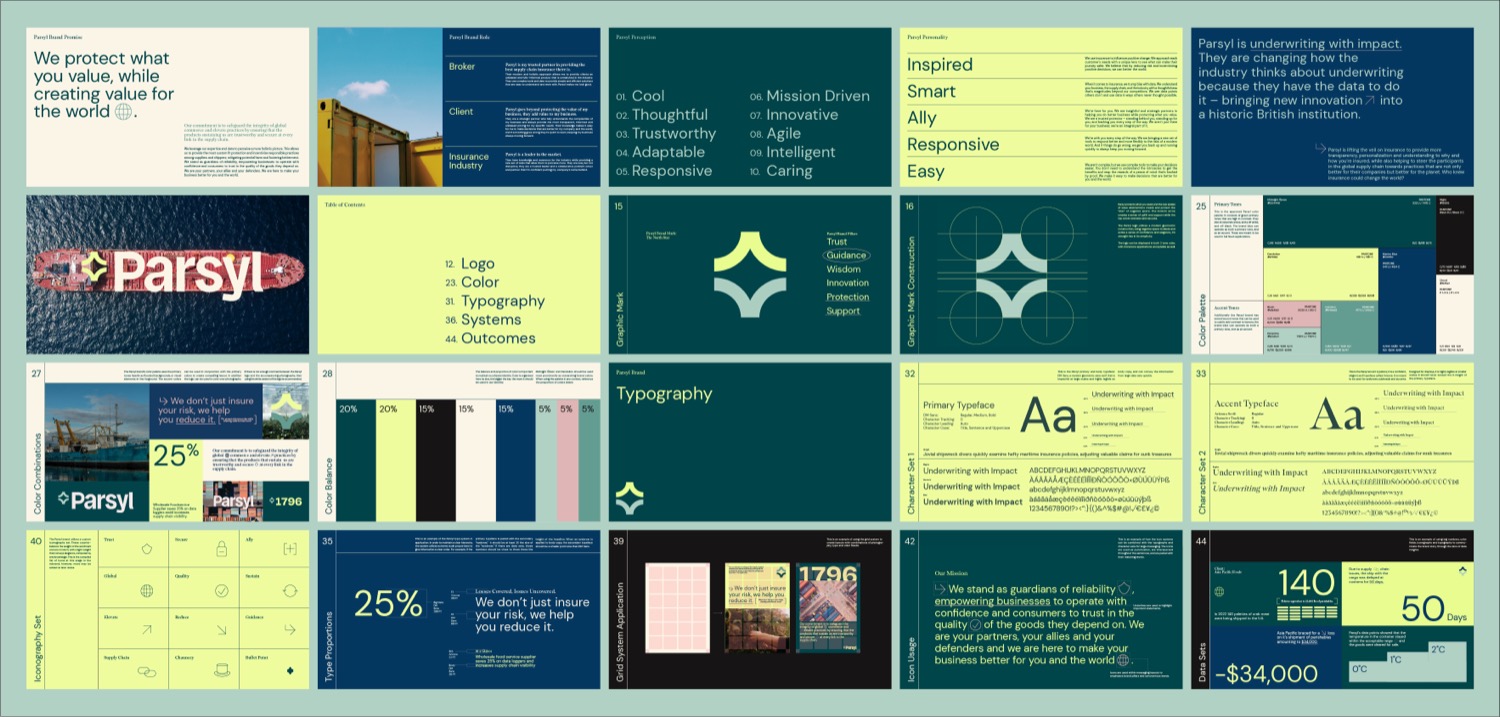Select Logo entry in Table of Contents
Screen dimensions: 1500x717
point(477,264)
